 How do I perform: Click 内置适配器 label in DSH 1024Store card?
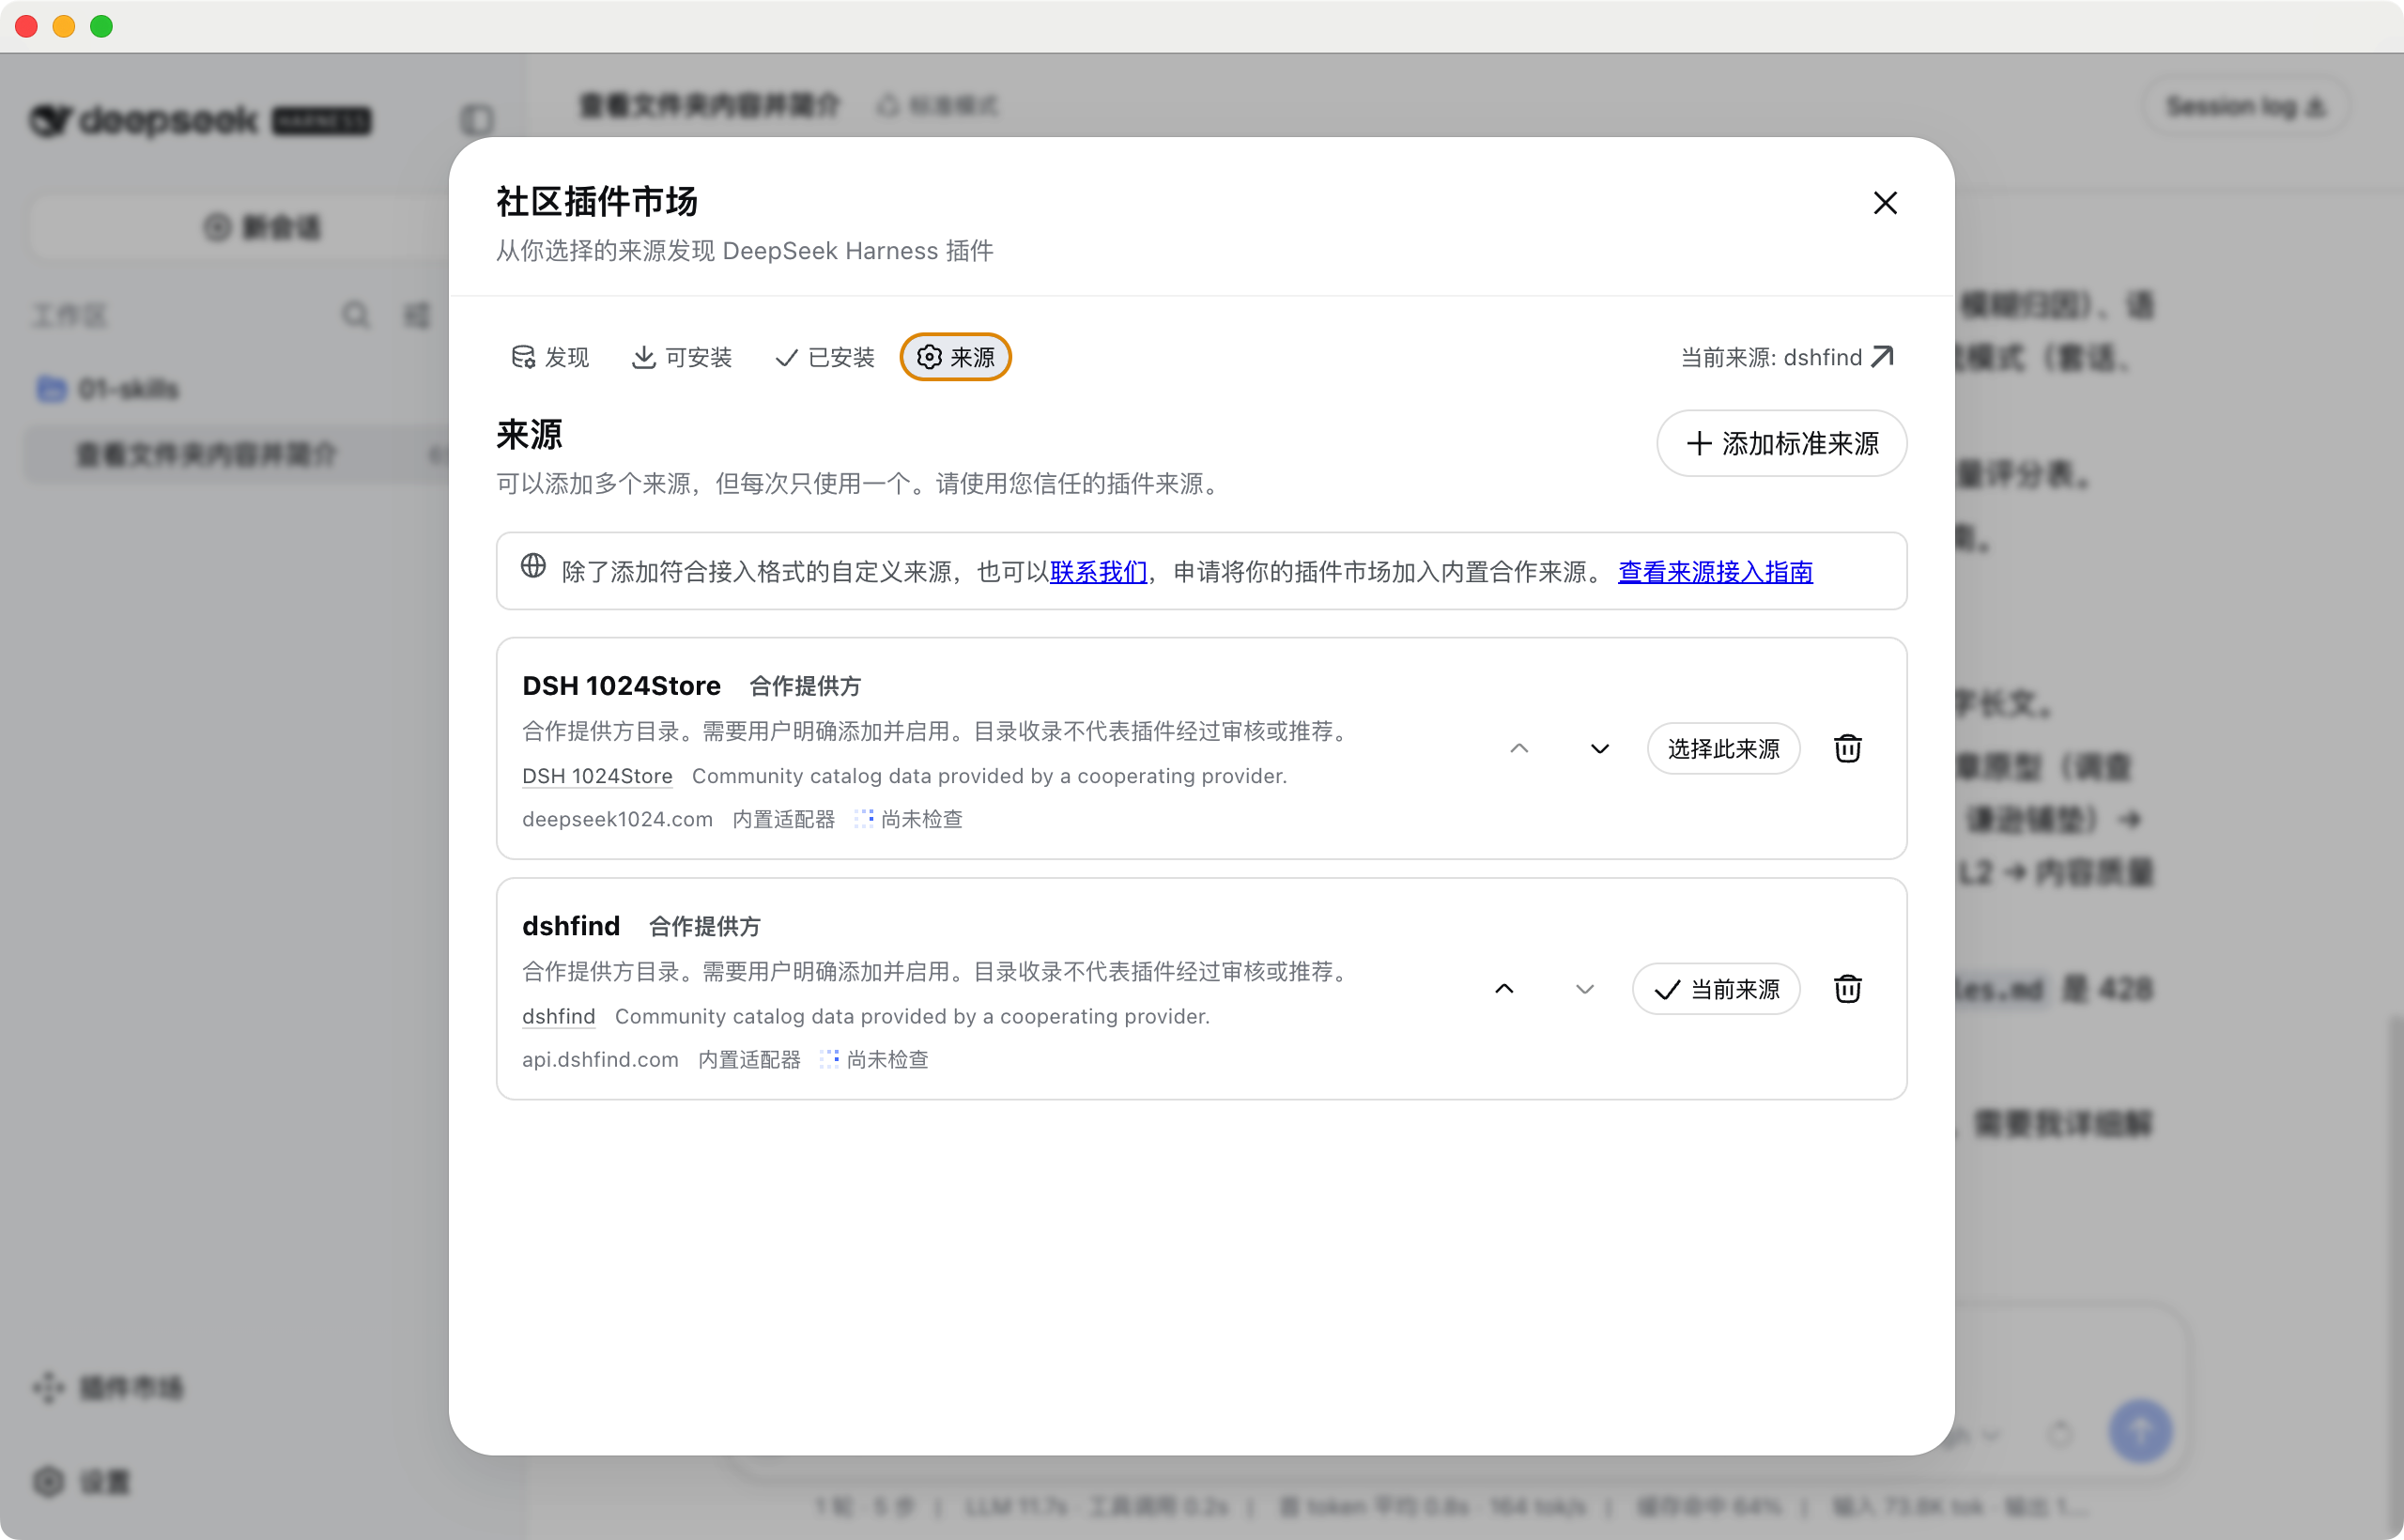pyautogui.click(x=783, y=819)
